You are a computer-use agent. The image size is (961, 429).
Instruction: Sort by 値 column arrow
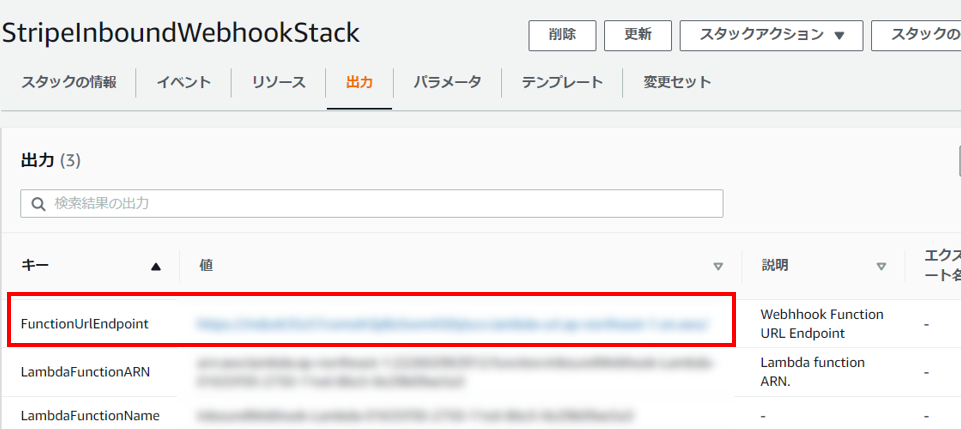pyautogui.click(x=718, y=267)
